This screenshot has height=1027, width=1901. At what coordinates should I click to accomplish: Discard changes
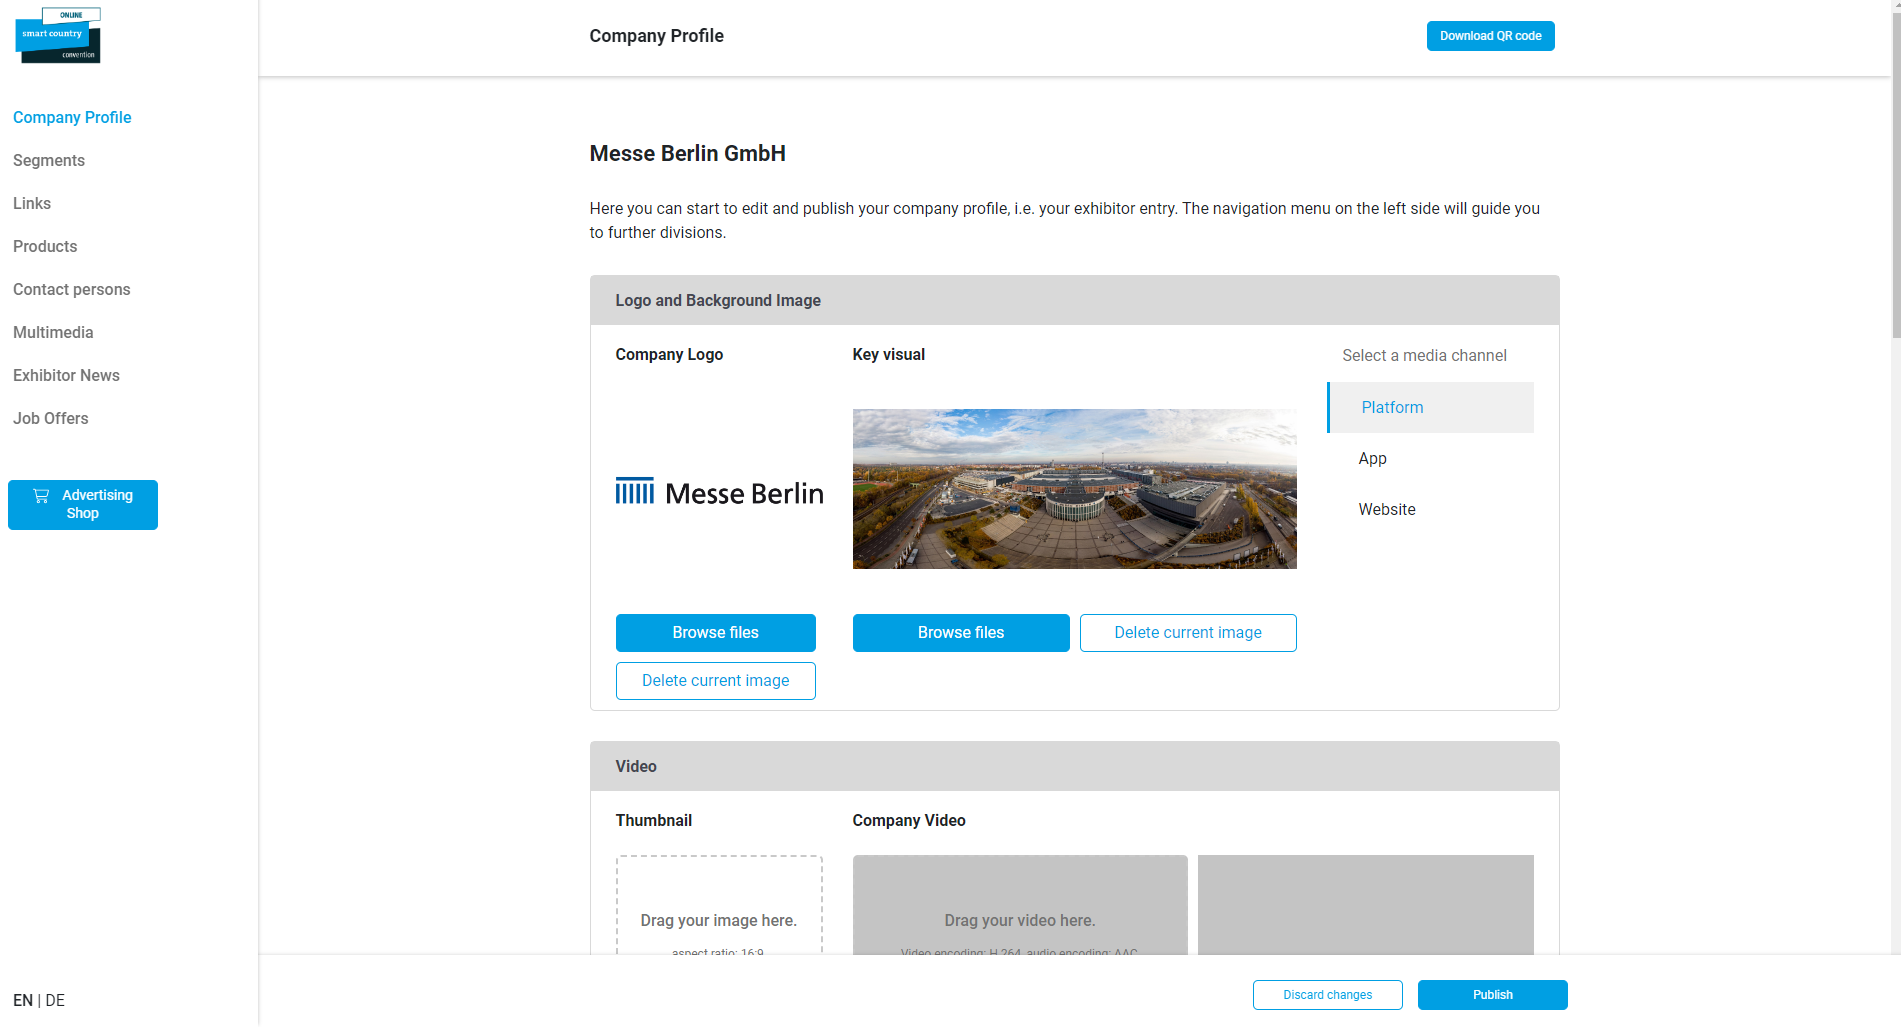click(x=1328, y=995)
